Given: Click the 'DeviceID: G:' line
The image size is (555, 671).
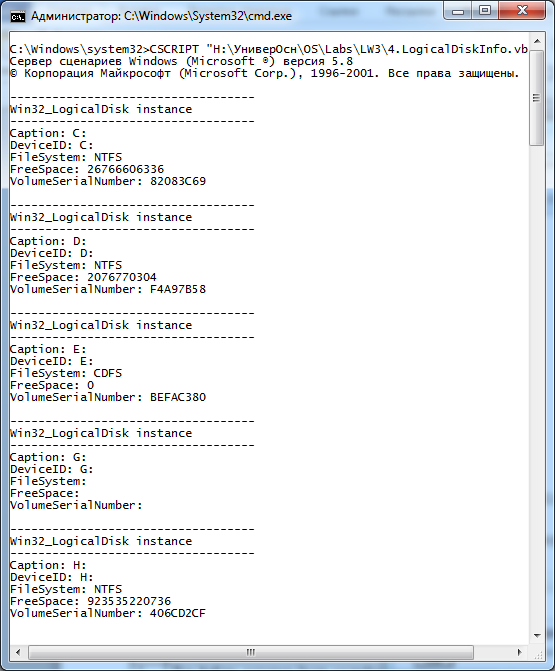Looking at the screenshot, I should click(51, 469).
